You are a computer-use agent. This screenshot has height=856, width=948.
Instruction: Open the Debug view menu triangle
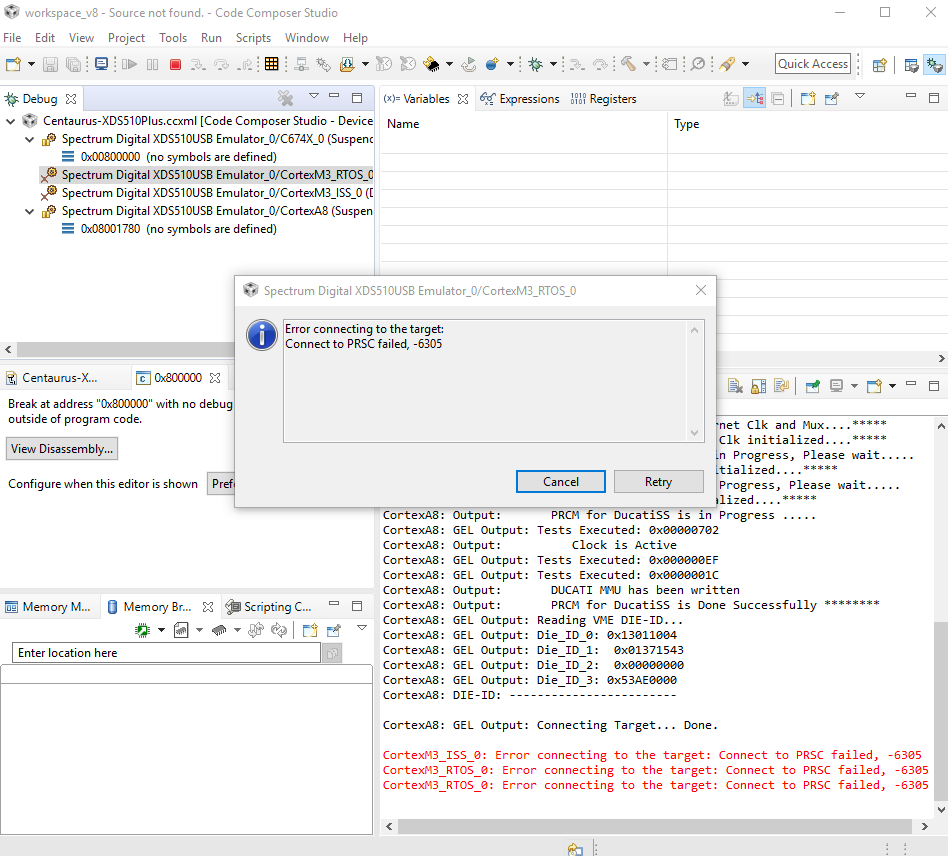coord(314,96)
